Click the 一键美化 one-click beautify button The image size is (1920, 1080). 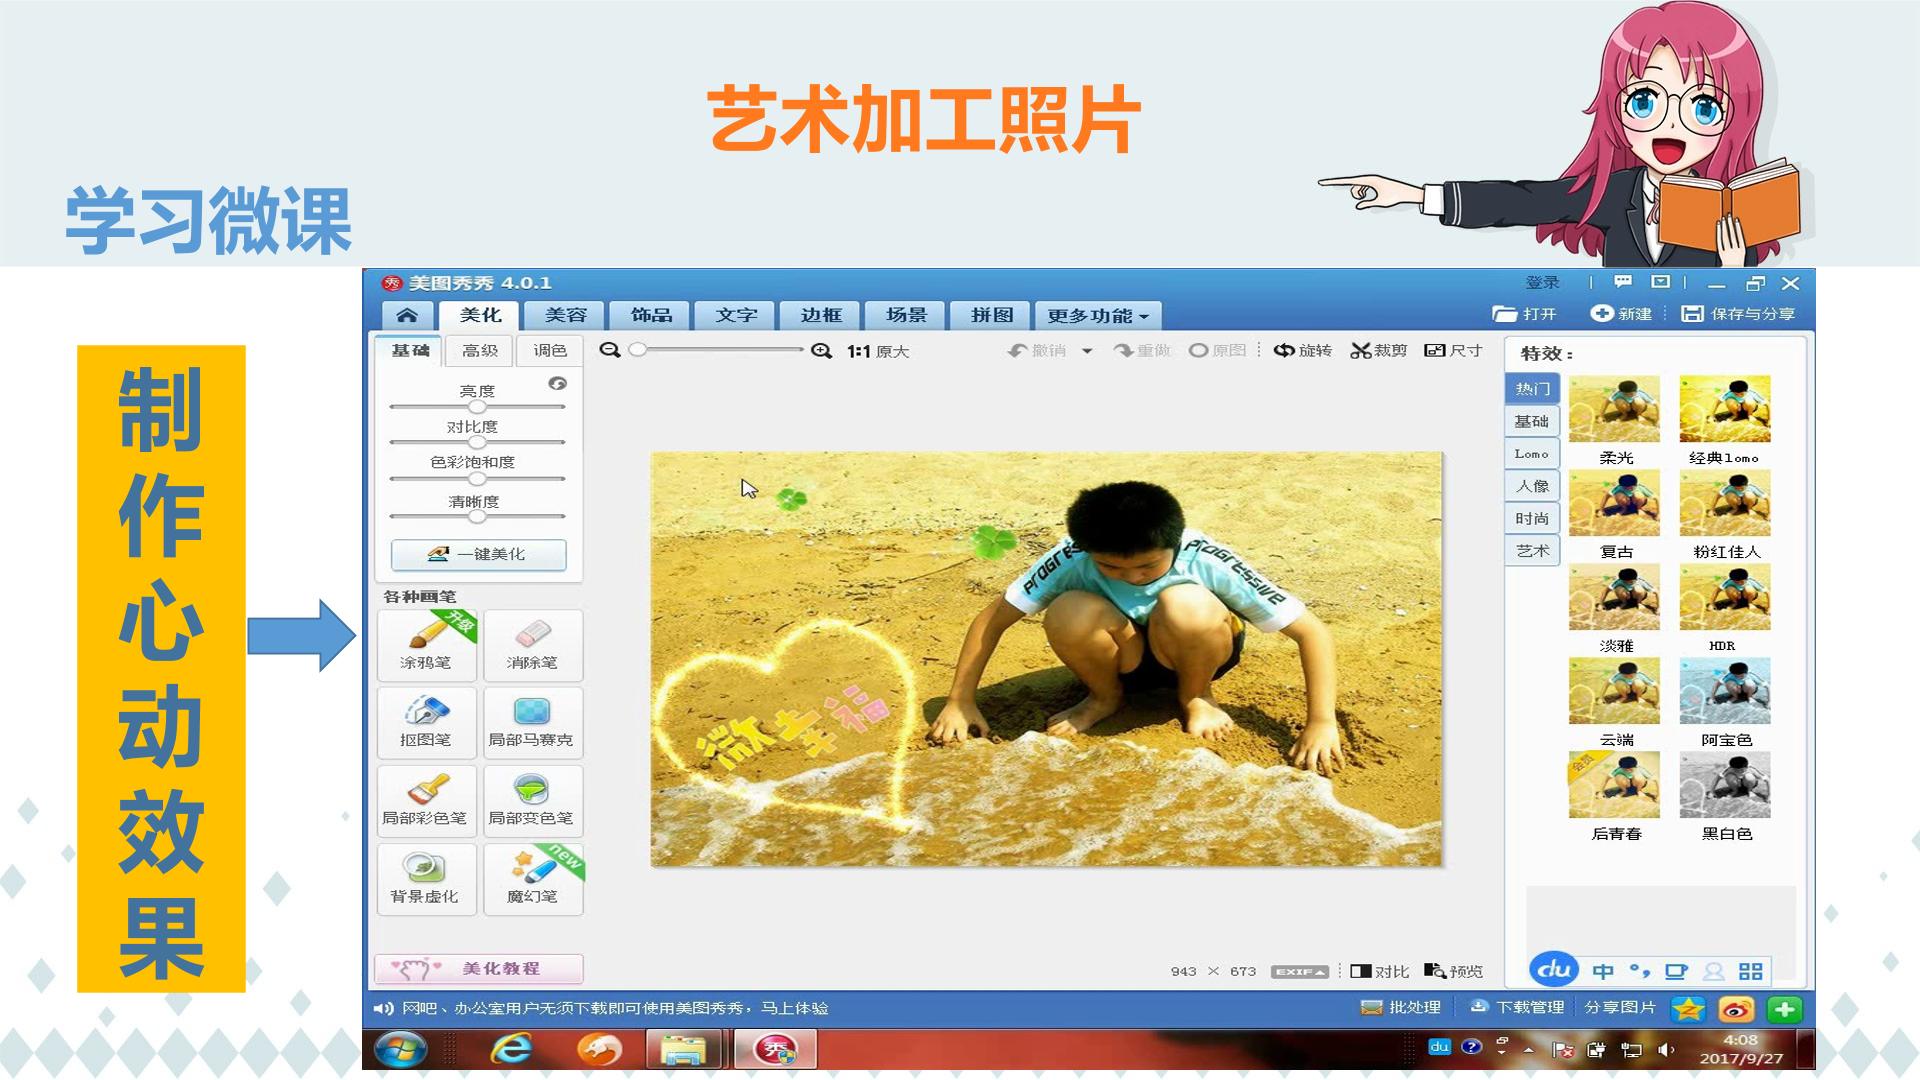click(x=478, y=554)
